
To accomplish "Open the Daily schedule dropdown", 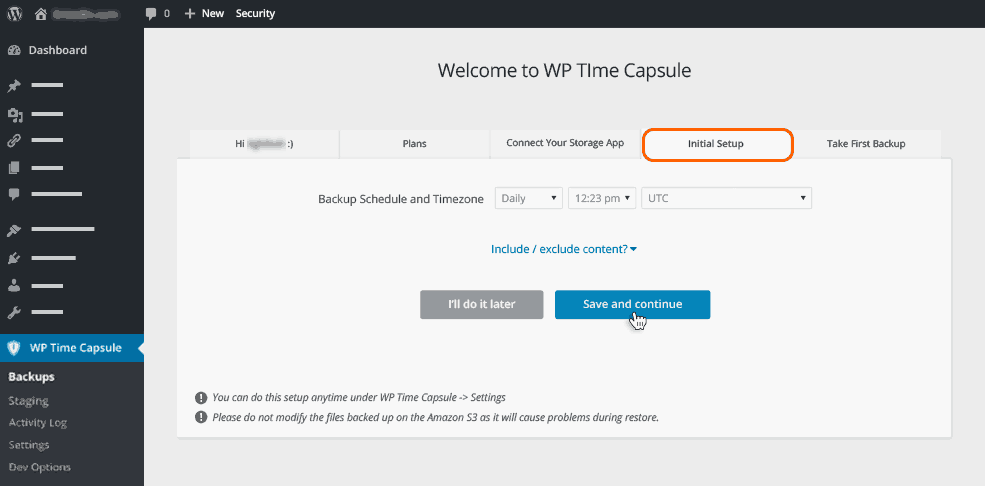I will tap(528, 198).
